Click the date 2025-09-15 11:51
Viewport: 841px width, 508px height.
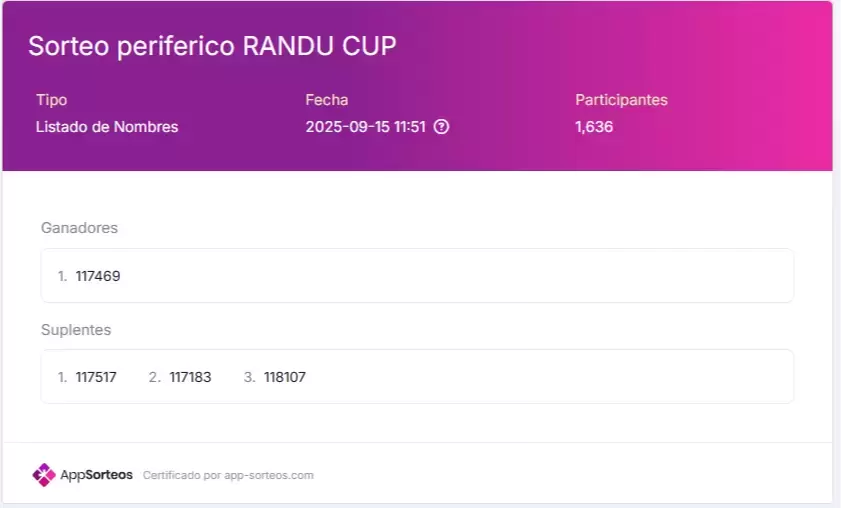[x=366, y=127]
